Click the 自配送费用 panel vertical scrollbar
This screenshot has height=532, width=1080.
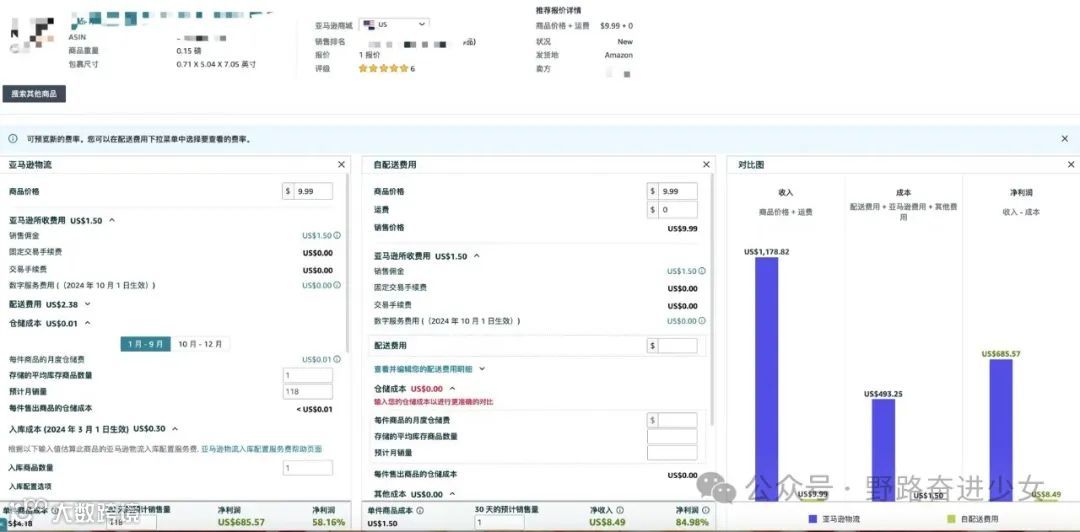pos(713,299)
